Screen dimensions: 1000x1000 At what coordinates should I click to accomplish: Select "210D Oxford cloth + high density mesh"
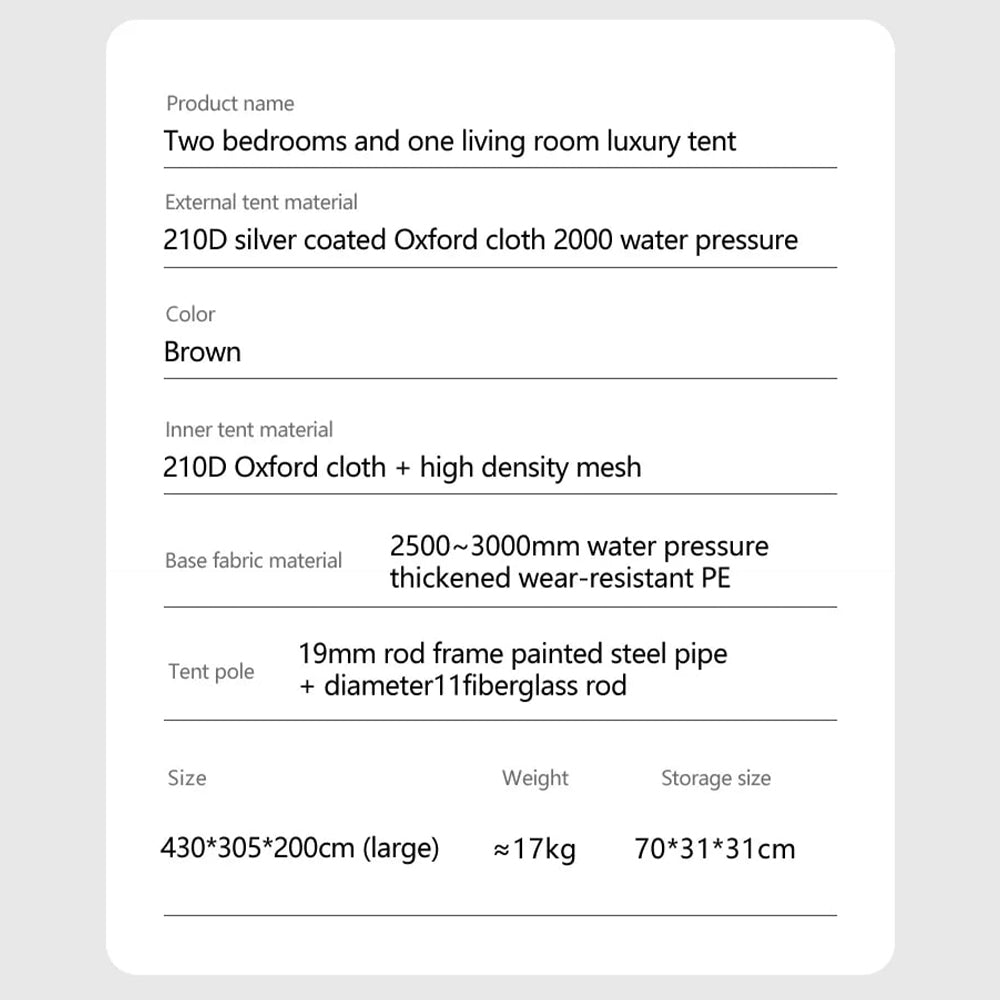(402, 467)
